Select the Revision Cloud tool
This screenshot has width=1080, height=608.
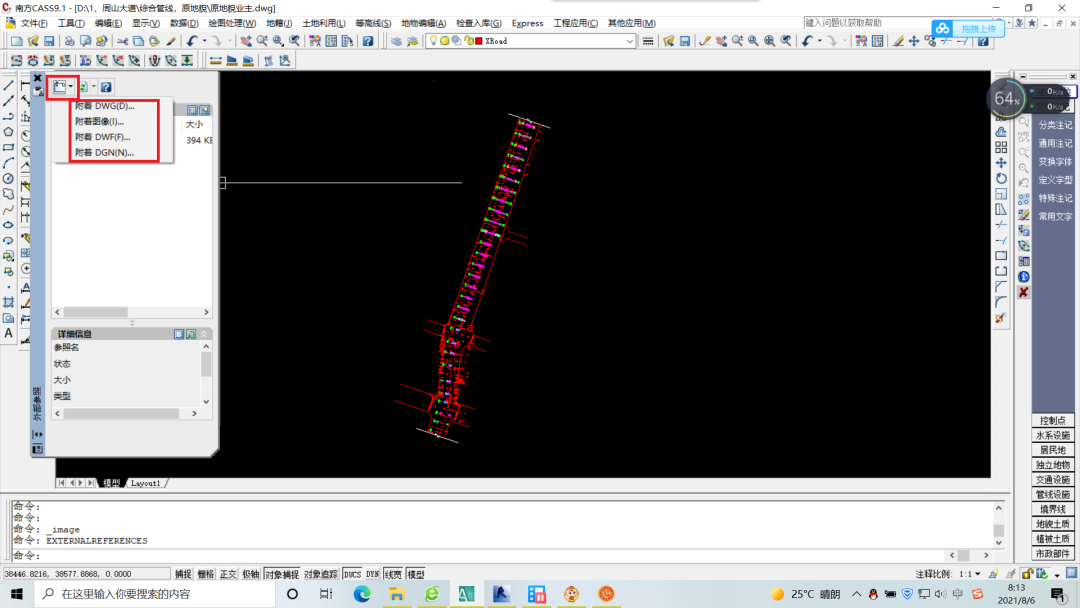tap(8, 194)
